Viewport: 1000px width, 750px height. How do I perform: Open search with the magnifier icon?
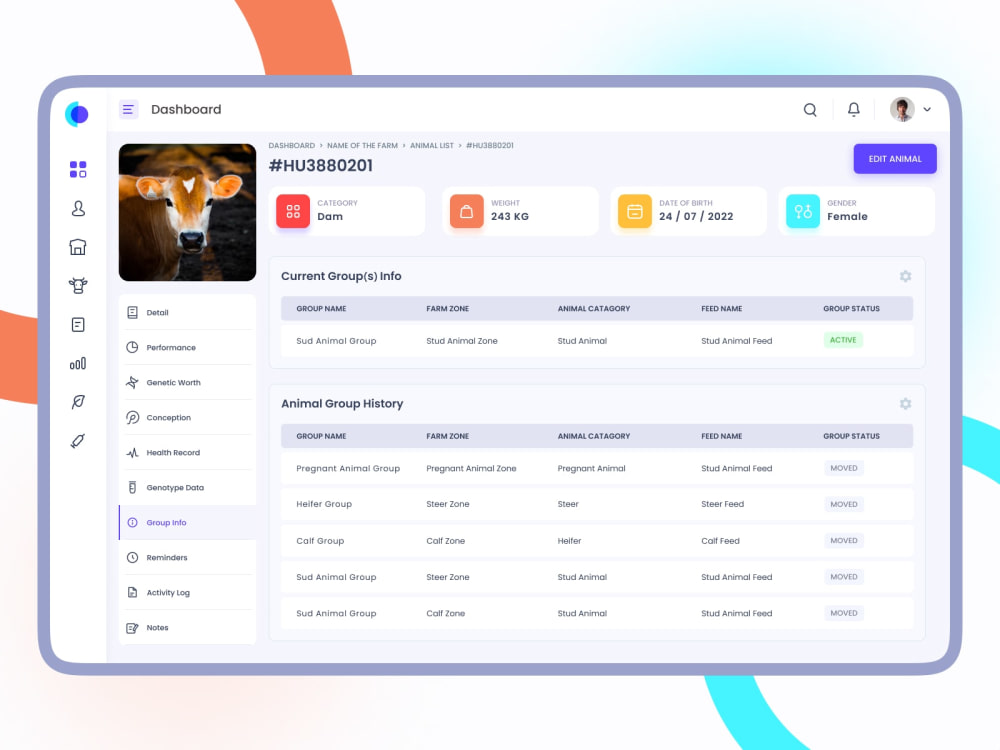point(810,110)
